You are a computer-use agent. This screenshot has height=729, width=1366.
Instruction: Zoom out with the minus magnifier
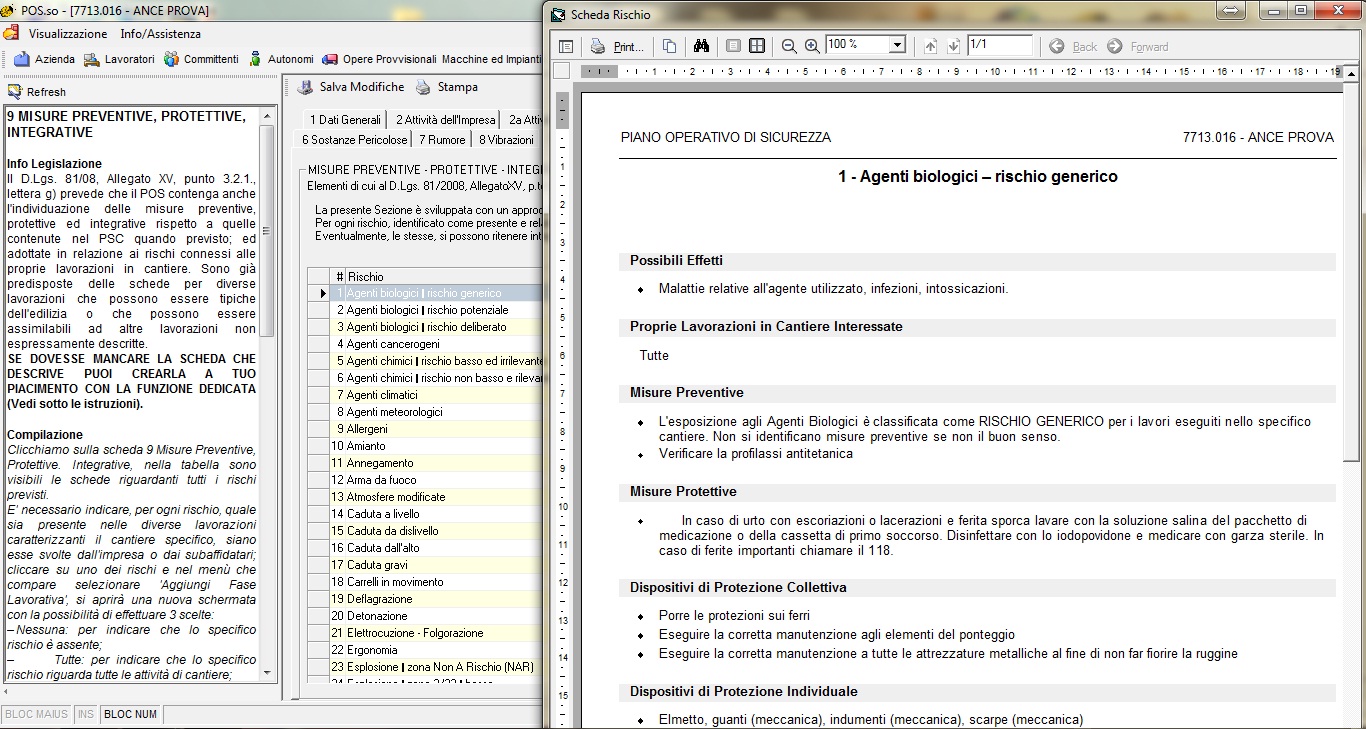(x=789, y=46)
